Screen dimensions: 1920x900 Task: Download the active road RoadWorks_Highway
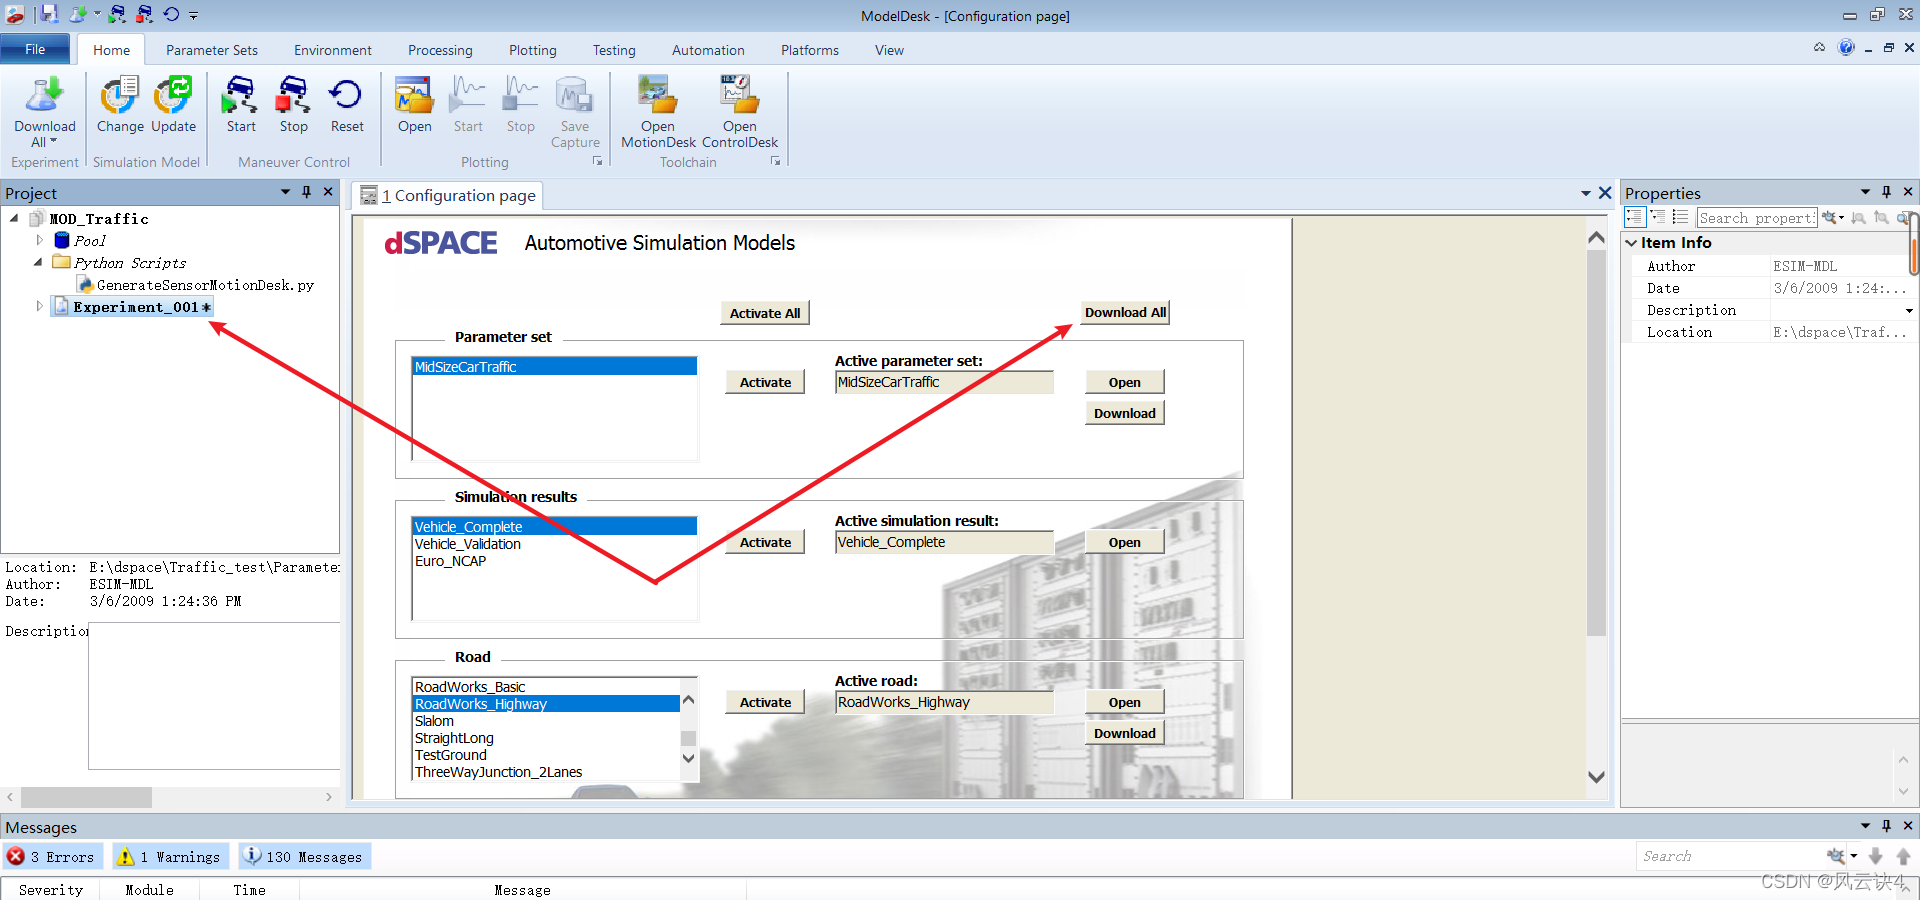point(1124,733)
